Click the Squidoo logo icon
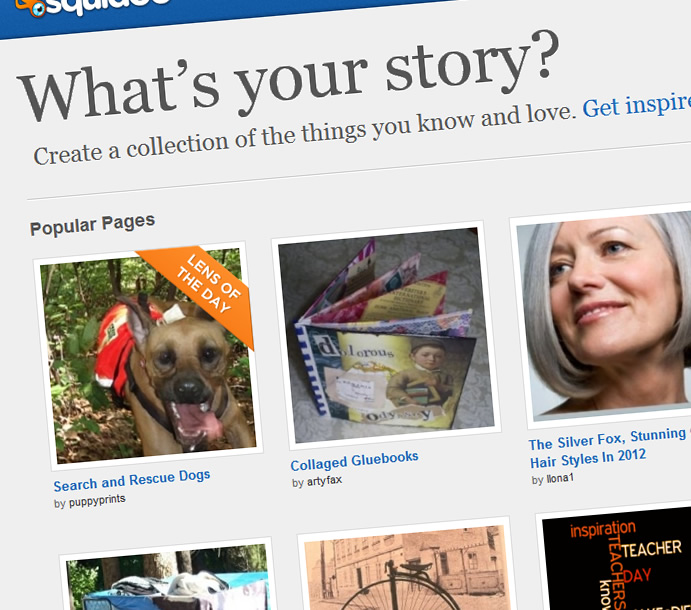This screenshot has height=610, width=691. click(x=30, y=7)
